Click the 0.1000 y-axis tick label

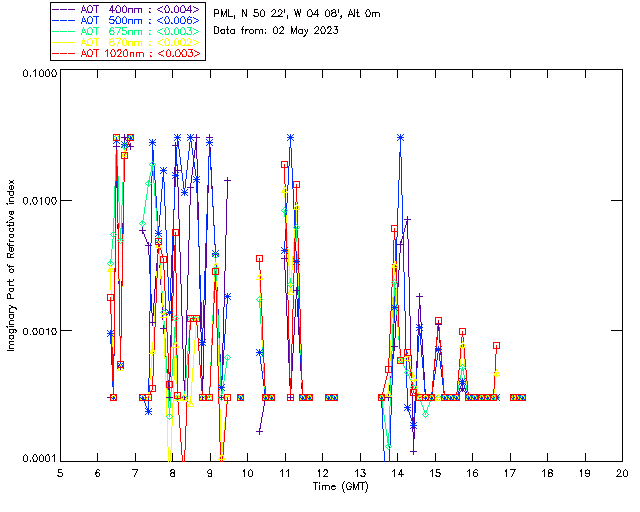click(39, 73)
